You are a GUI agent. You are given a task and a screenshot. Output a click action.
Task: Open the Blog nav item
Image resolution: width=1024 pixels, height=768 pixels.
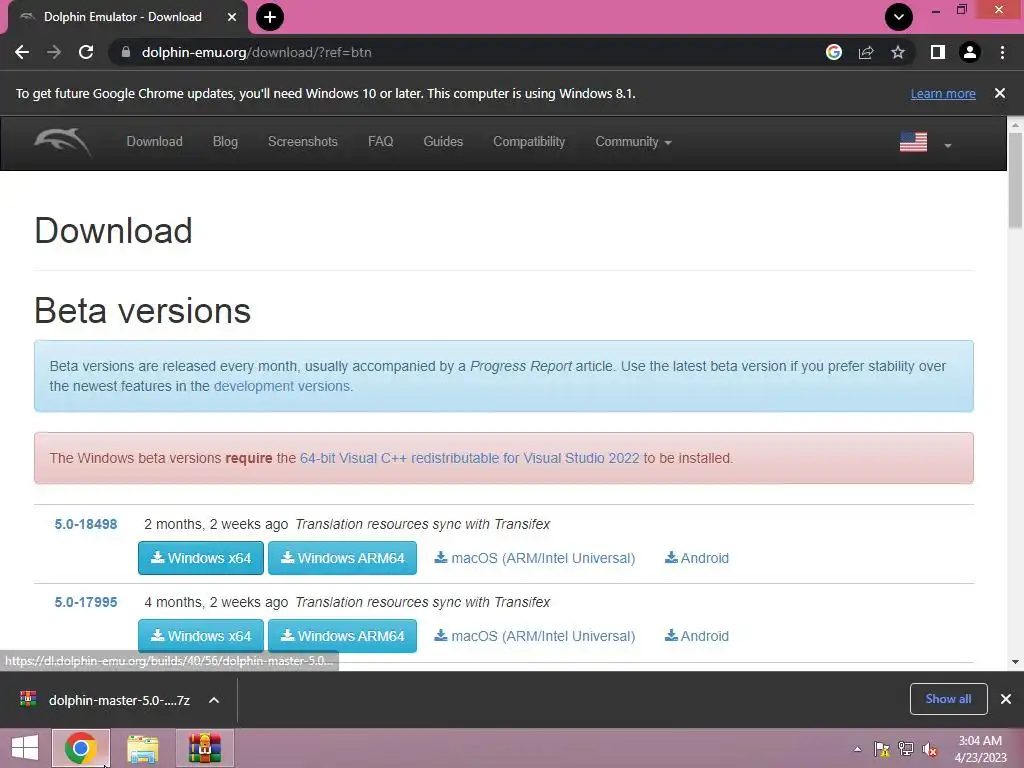[x=225, y=142]
